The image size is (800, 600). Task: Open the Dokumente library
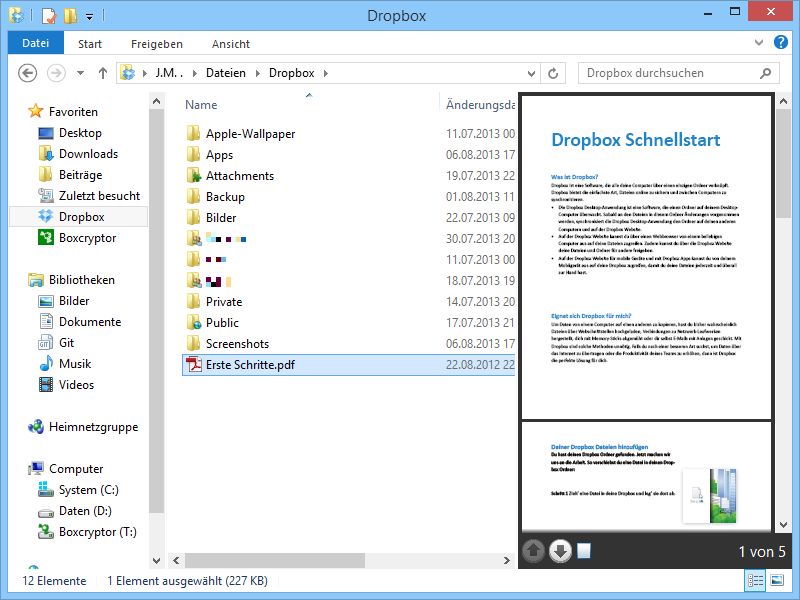tap(90, 321)
